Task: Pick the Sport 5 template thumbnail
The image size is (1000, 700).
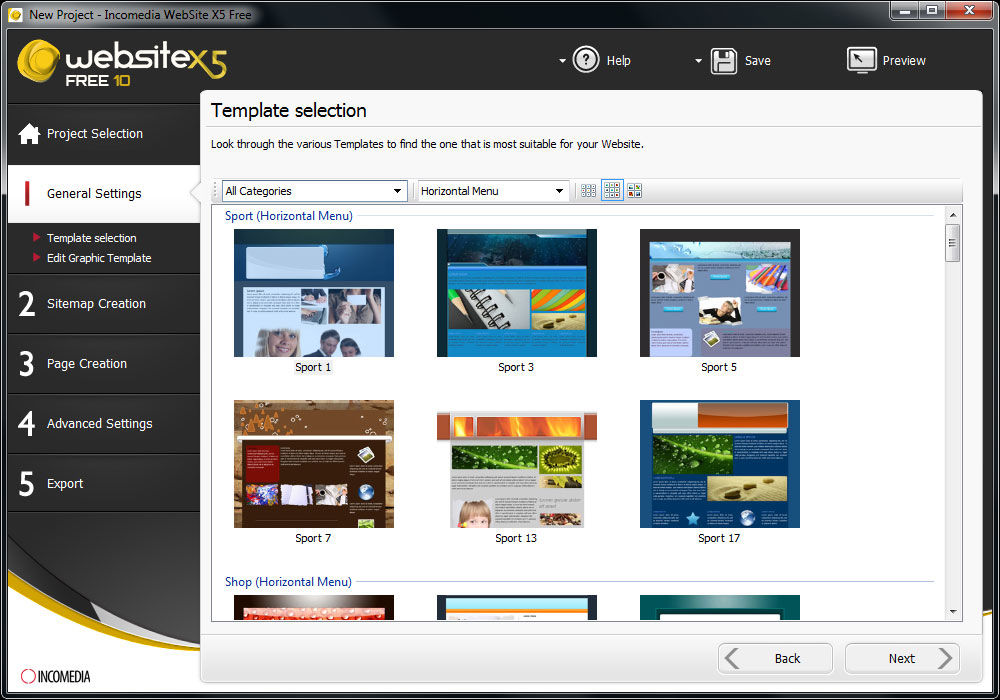Action: [x=719, y=293]
